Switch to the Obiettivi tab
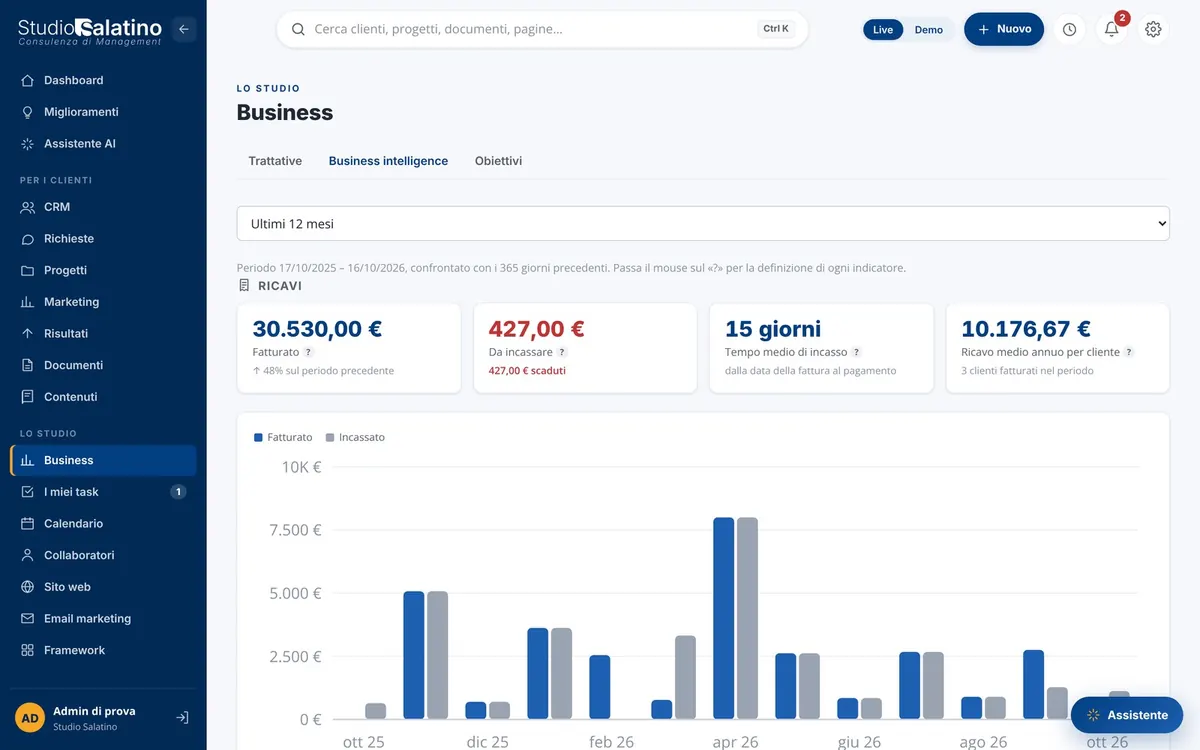This screenshot has width=1200, height=750. (498, 161)
